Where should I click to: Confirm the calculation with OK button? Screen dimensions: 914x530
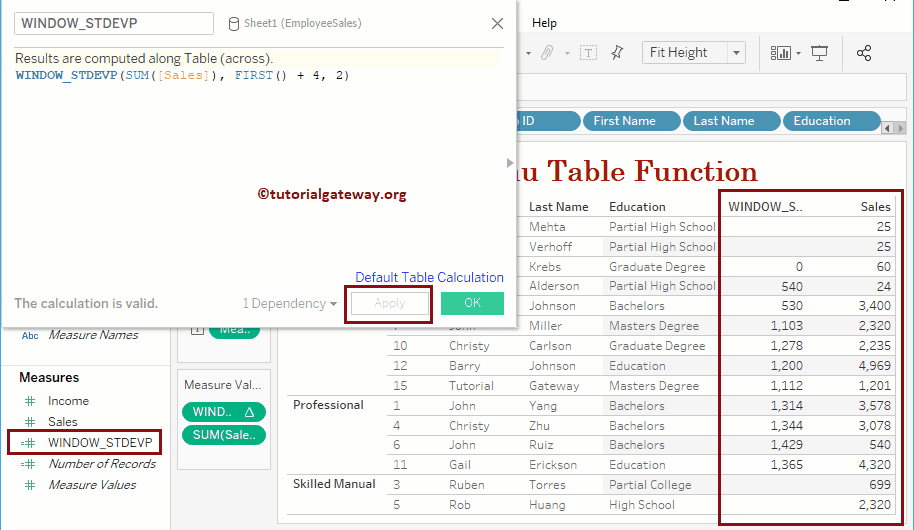(x=472, y=303)
